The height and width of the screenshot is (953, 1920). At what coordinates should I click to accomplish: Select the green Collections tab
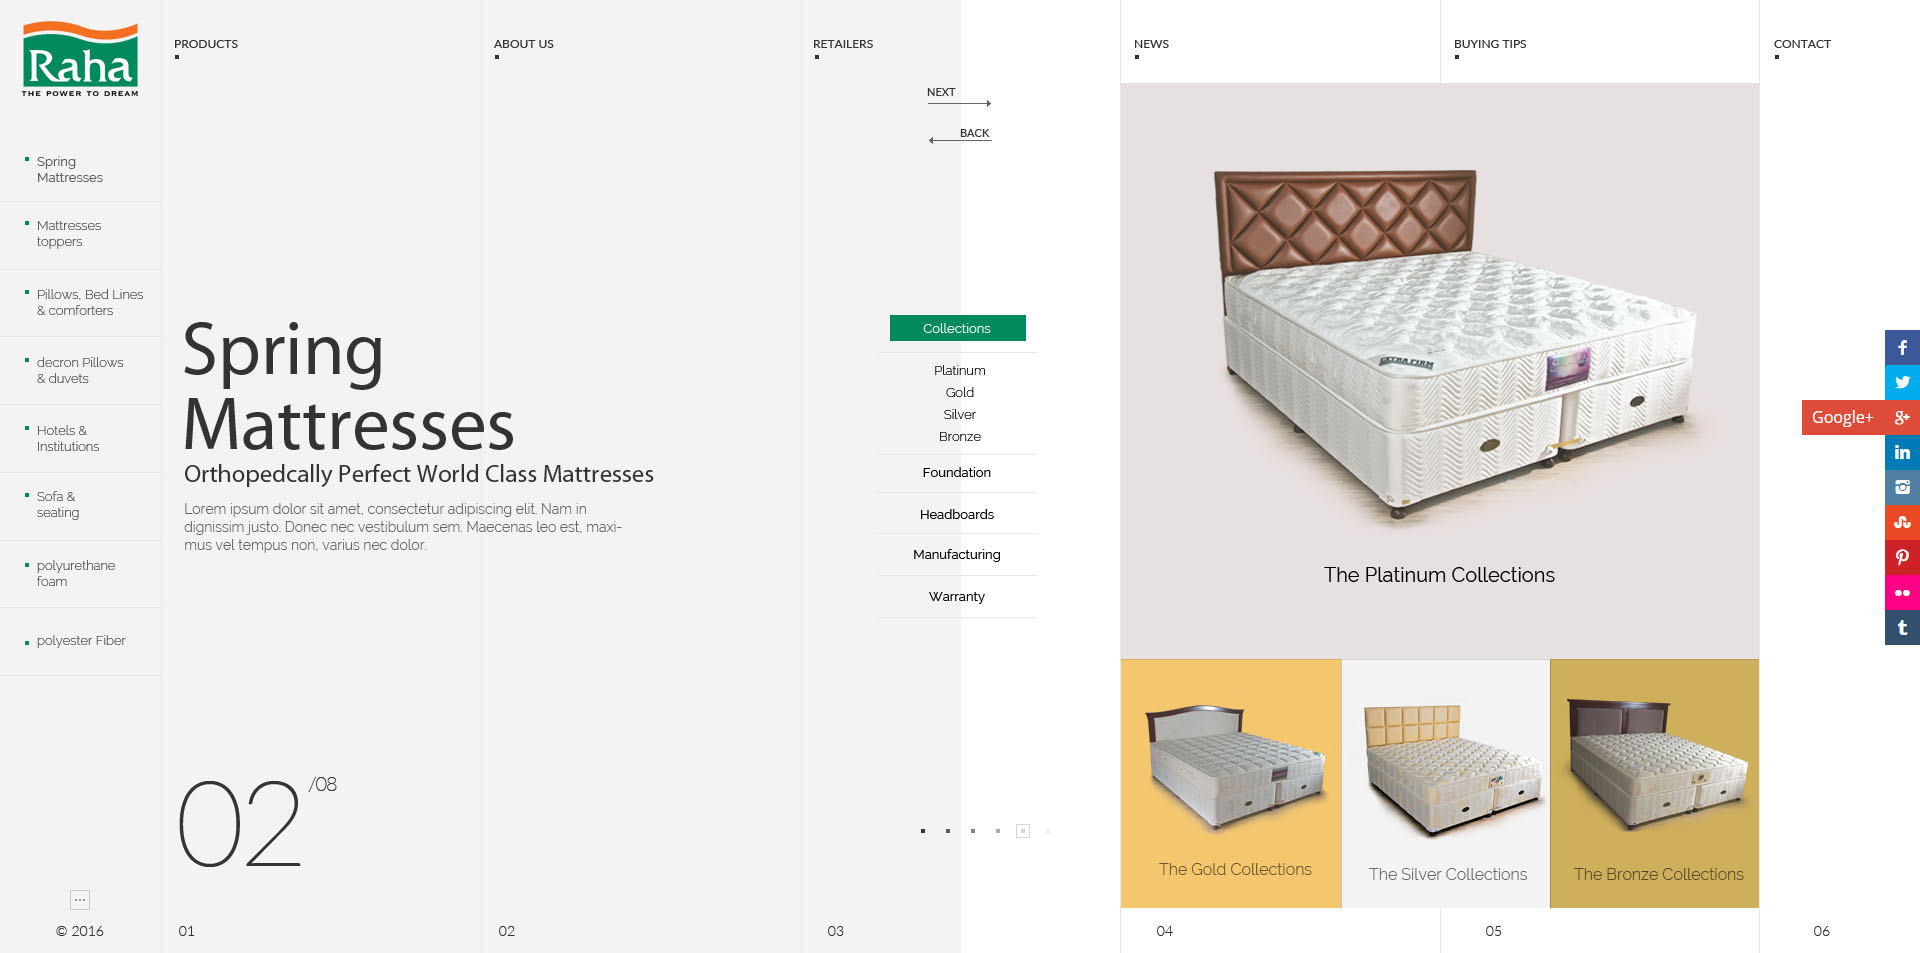click(x=957, y=328)
